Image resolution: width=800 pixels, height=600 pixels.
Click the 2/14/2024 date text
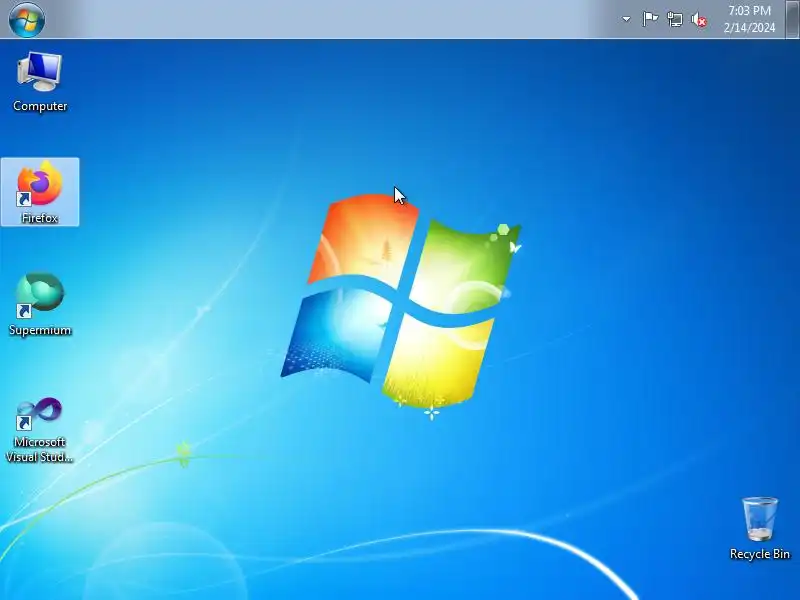tap(749, 28)
